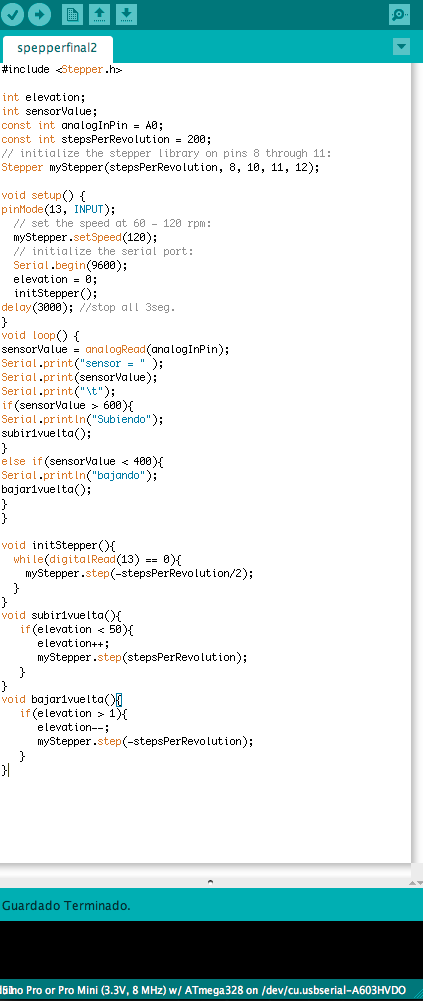The height and width of the screenshot is (1001, 423).
Task: Click the console divider collapse arrow
Action: 211,882
